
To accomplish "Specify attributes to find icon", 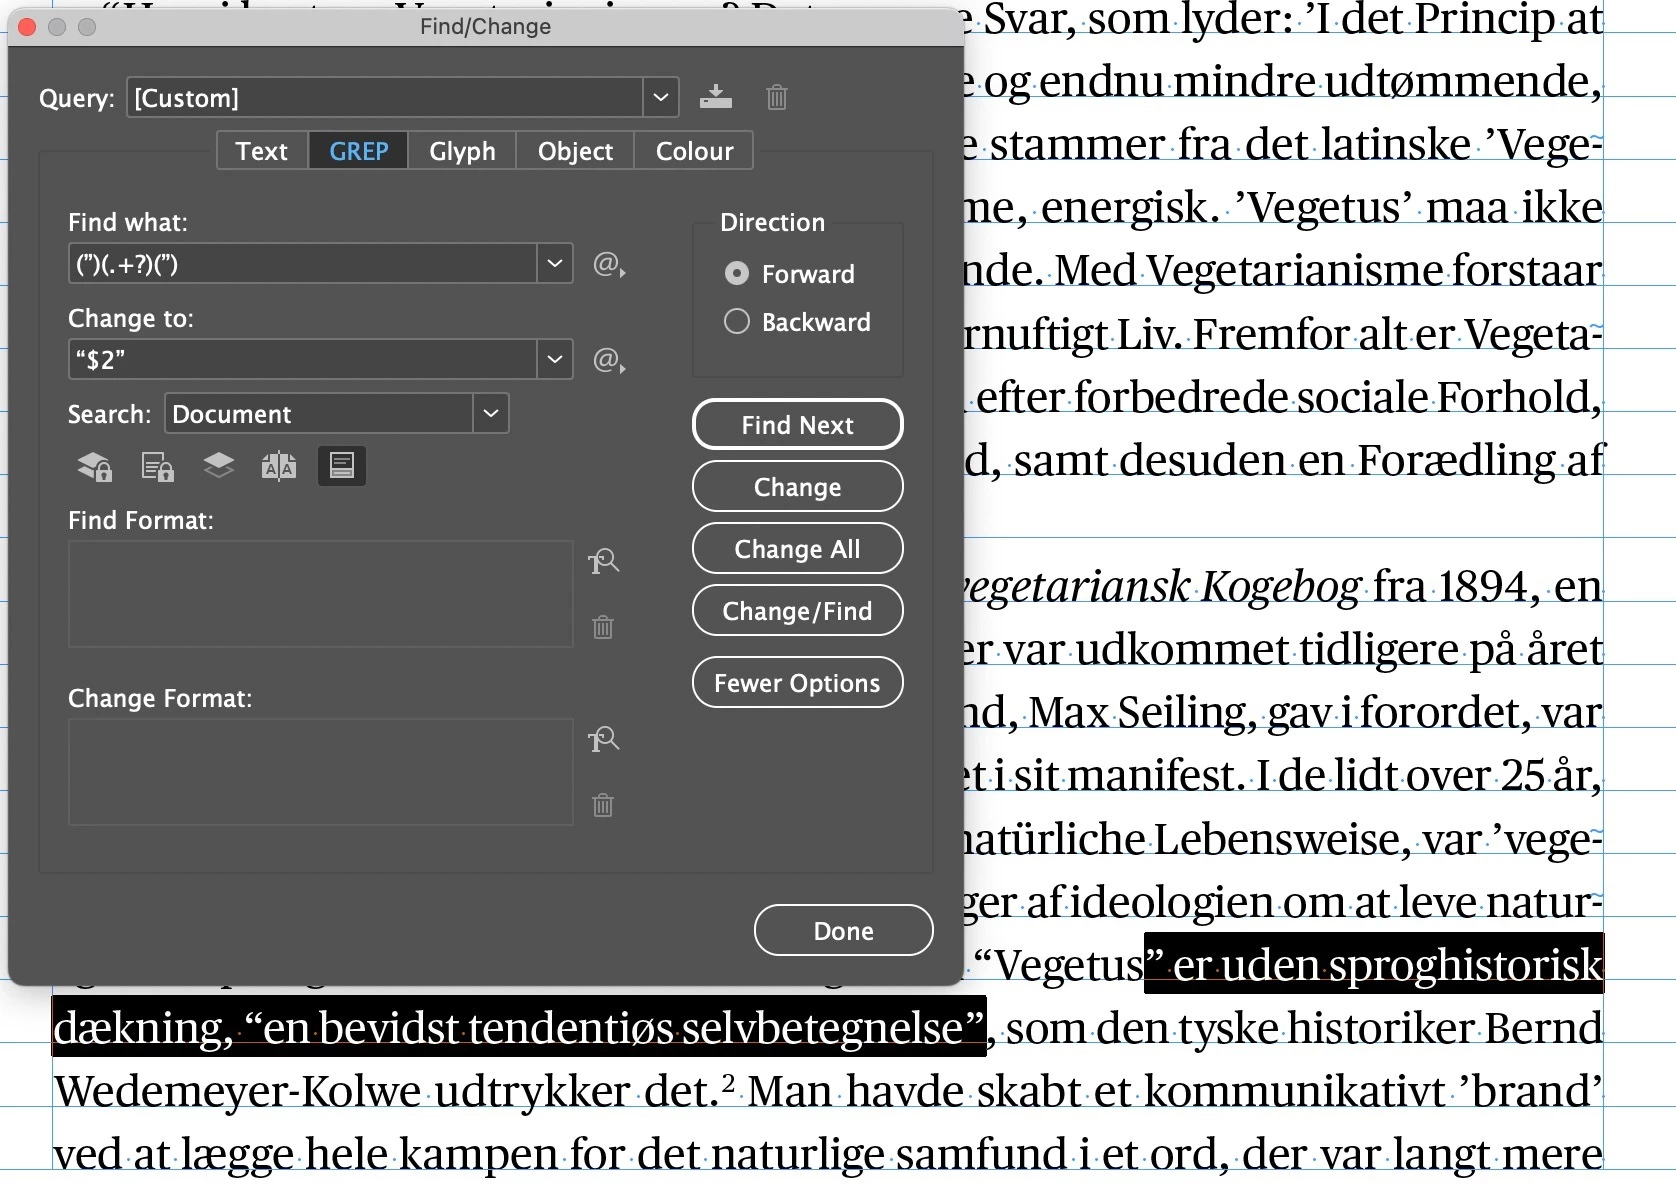I will tap(603, 561).
